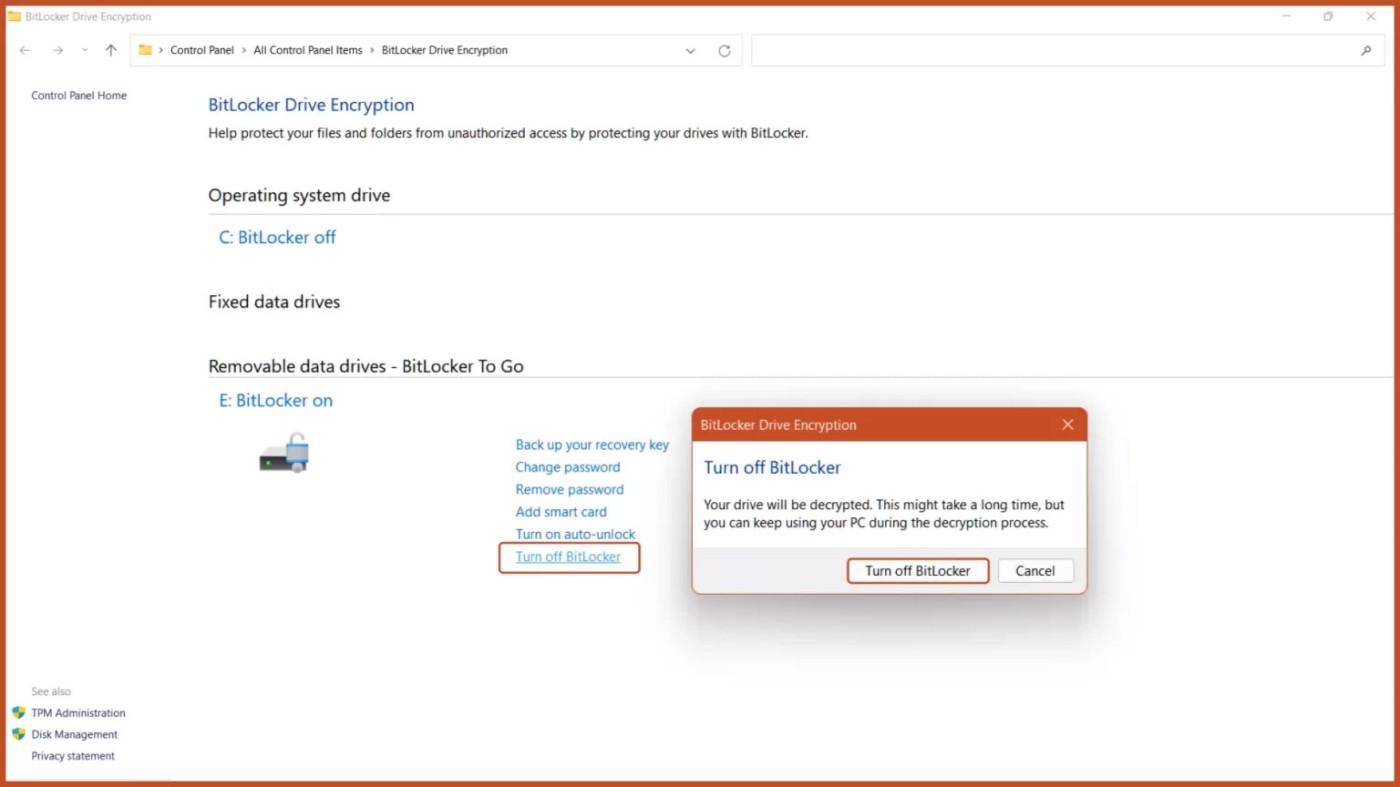Refresh the Control Panel page
1400x787 pixels.
[724, 51]
